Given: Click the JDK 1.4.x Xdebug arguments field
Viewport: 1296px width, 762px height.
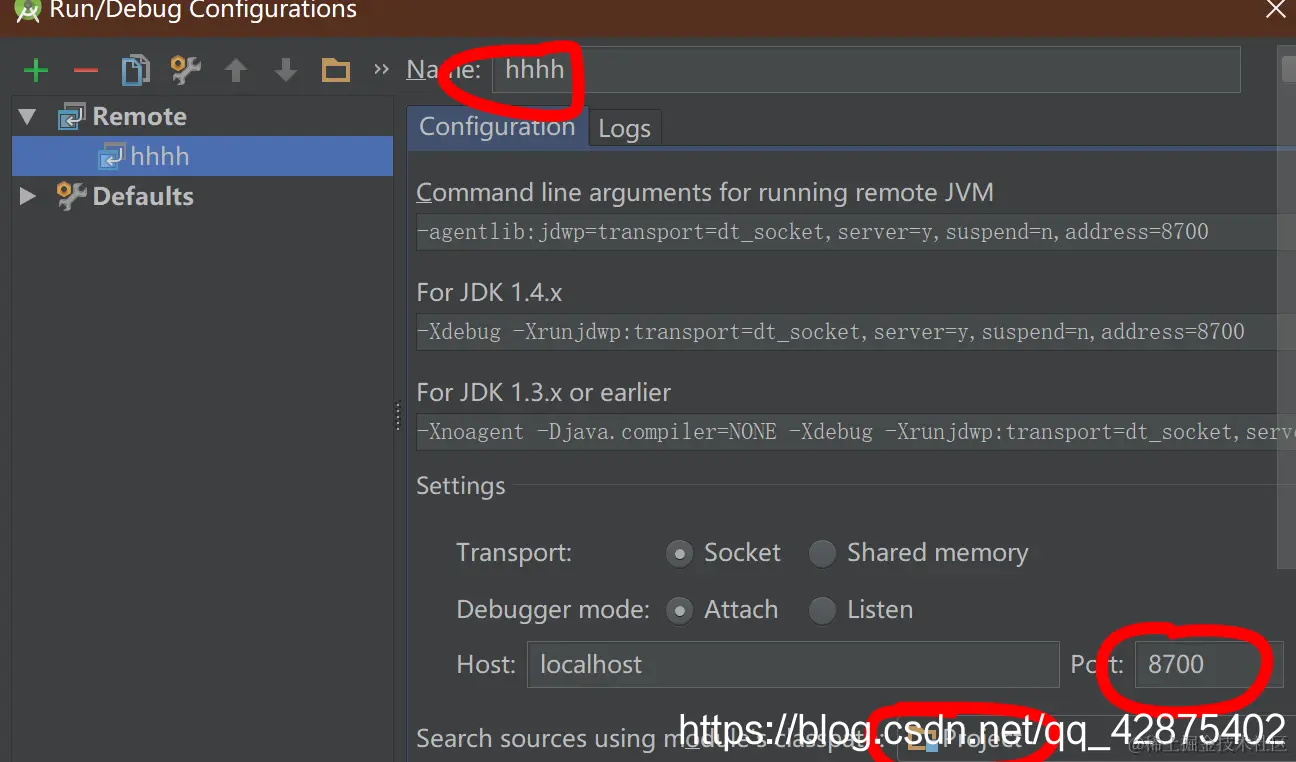Looking at the screenshot, I should 856,332.
